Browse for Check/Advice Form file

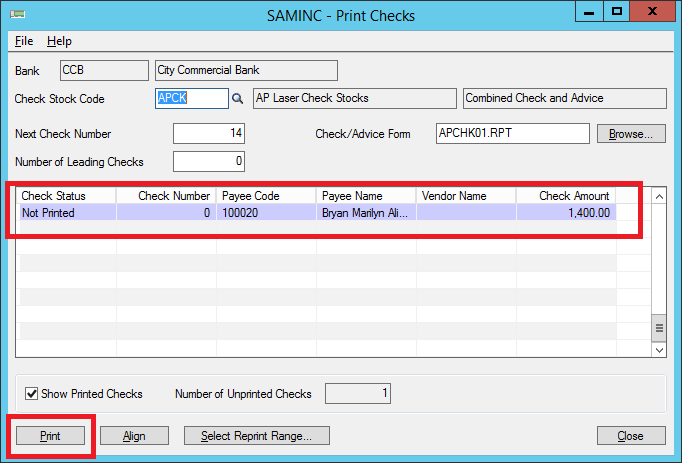(x=631, y=134)
